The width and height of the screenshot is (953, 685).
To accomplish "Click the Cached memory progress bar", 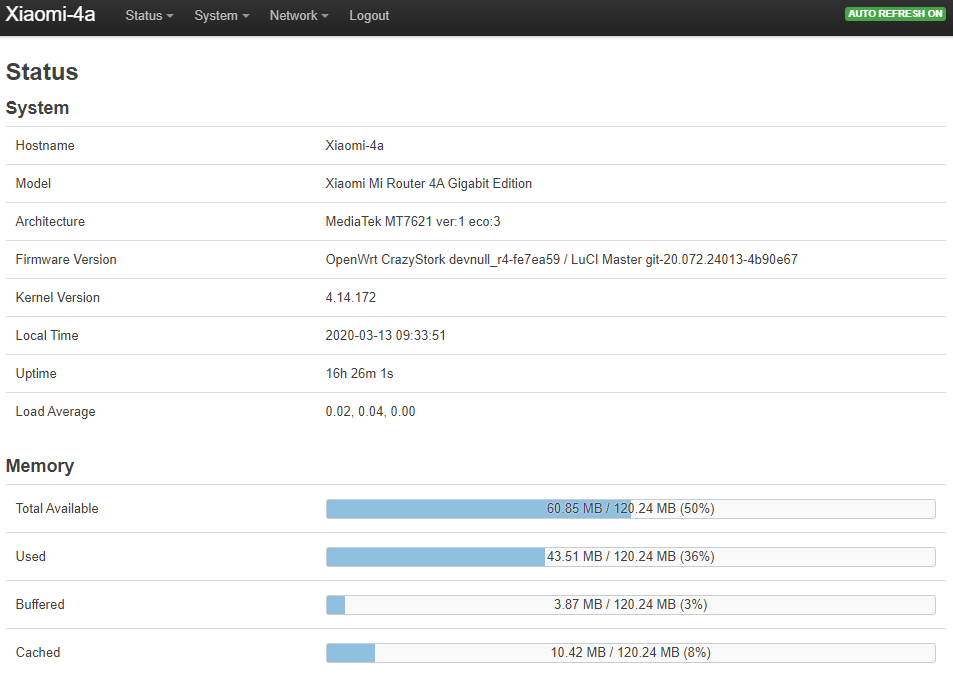I will (x=630, y=653).
